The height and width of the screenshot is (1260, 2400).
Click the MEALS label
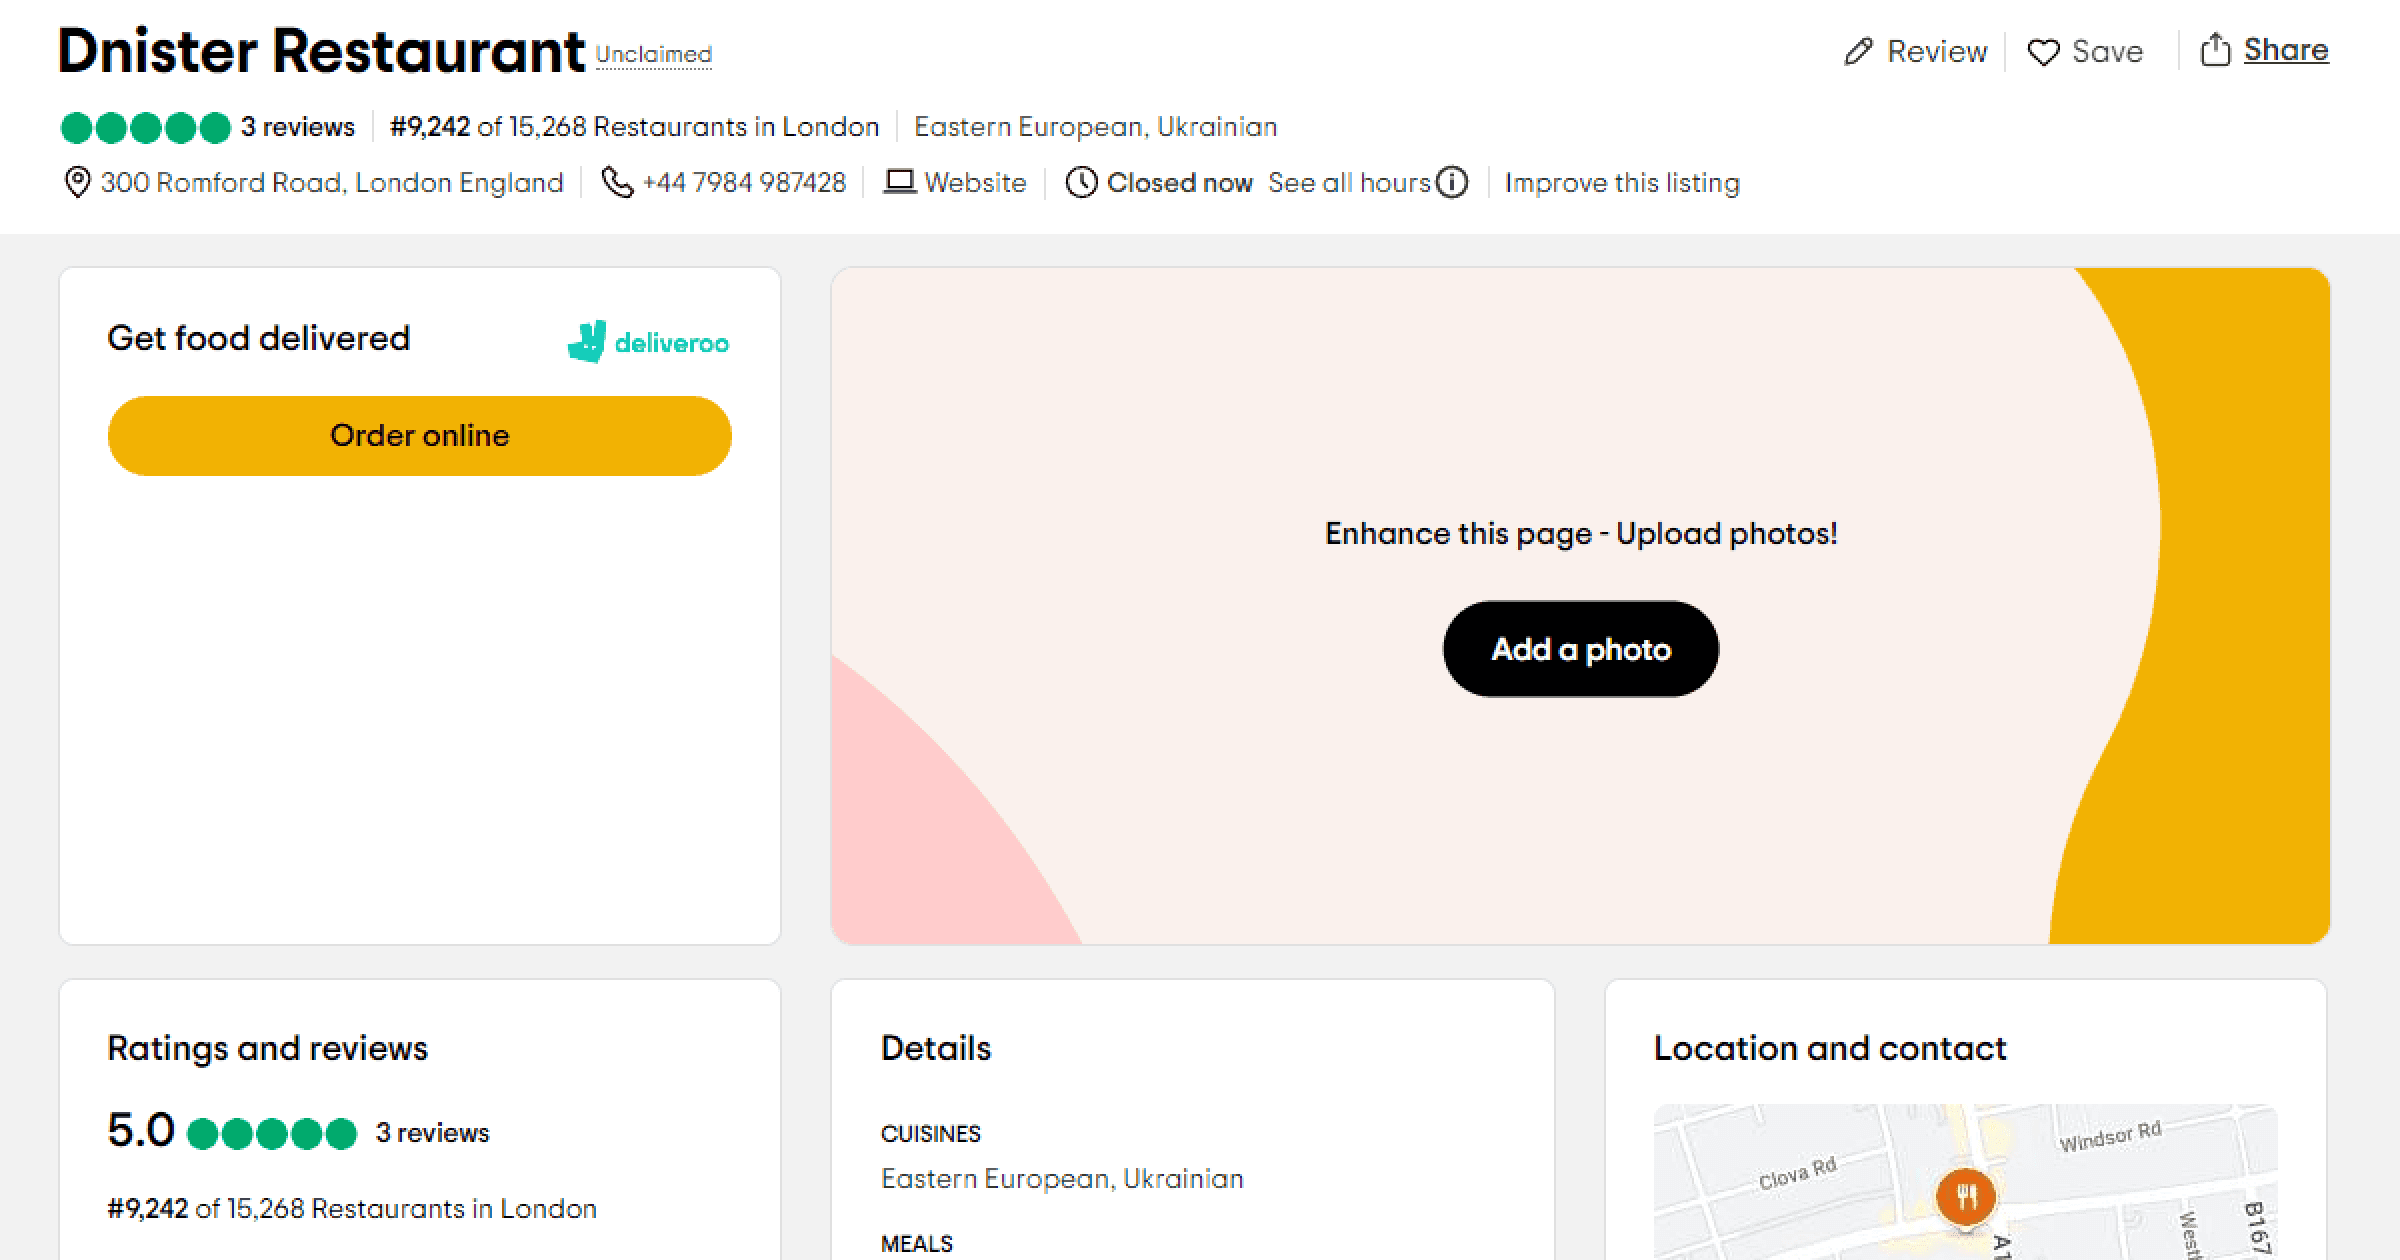point(917,1244)
